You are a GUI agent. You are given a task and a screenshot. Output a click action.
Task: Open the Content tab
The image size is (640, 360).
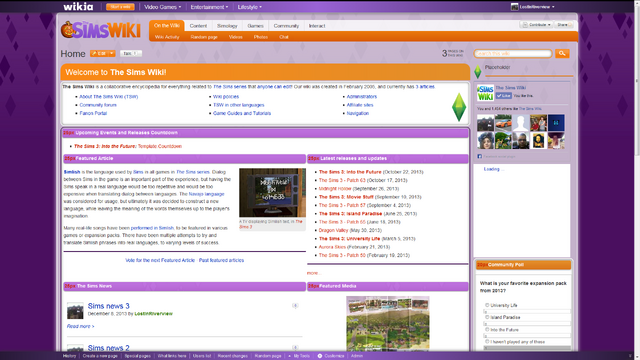pos(198,26)
